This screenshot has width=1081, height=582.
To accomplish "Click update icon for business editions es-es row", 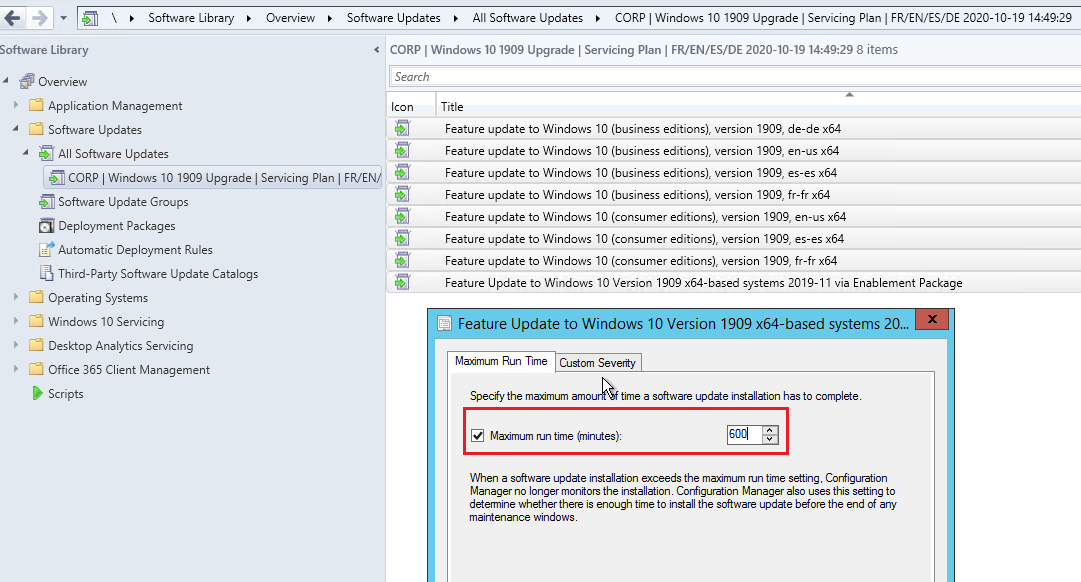I will 403,172.
